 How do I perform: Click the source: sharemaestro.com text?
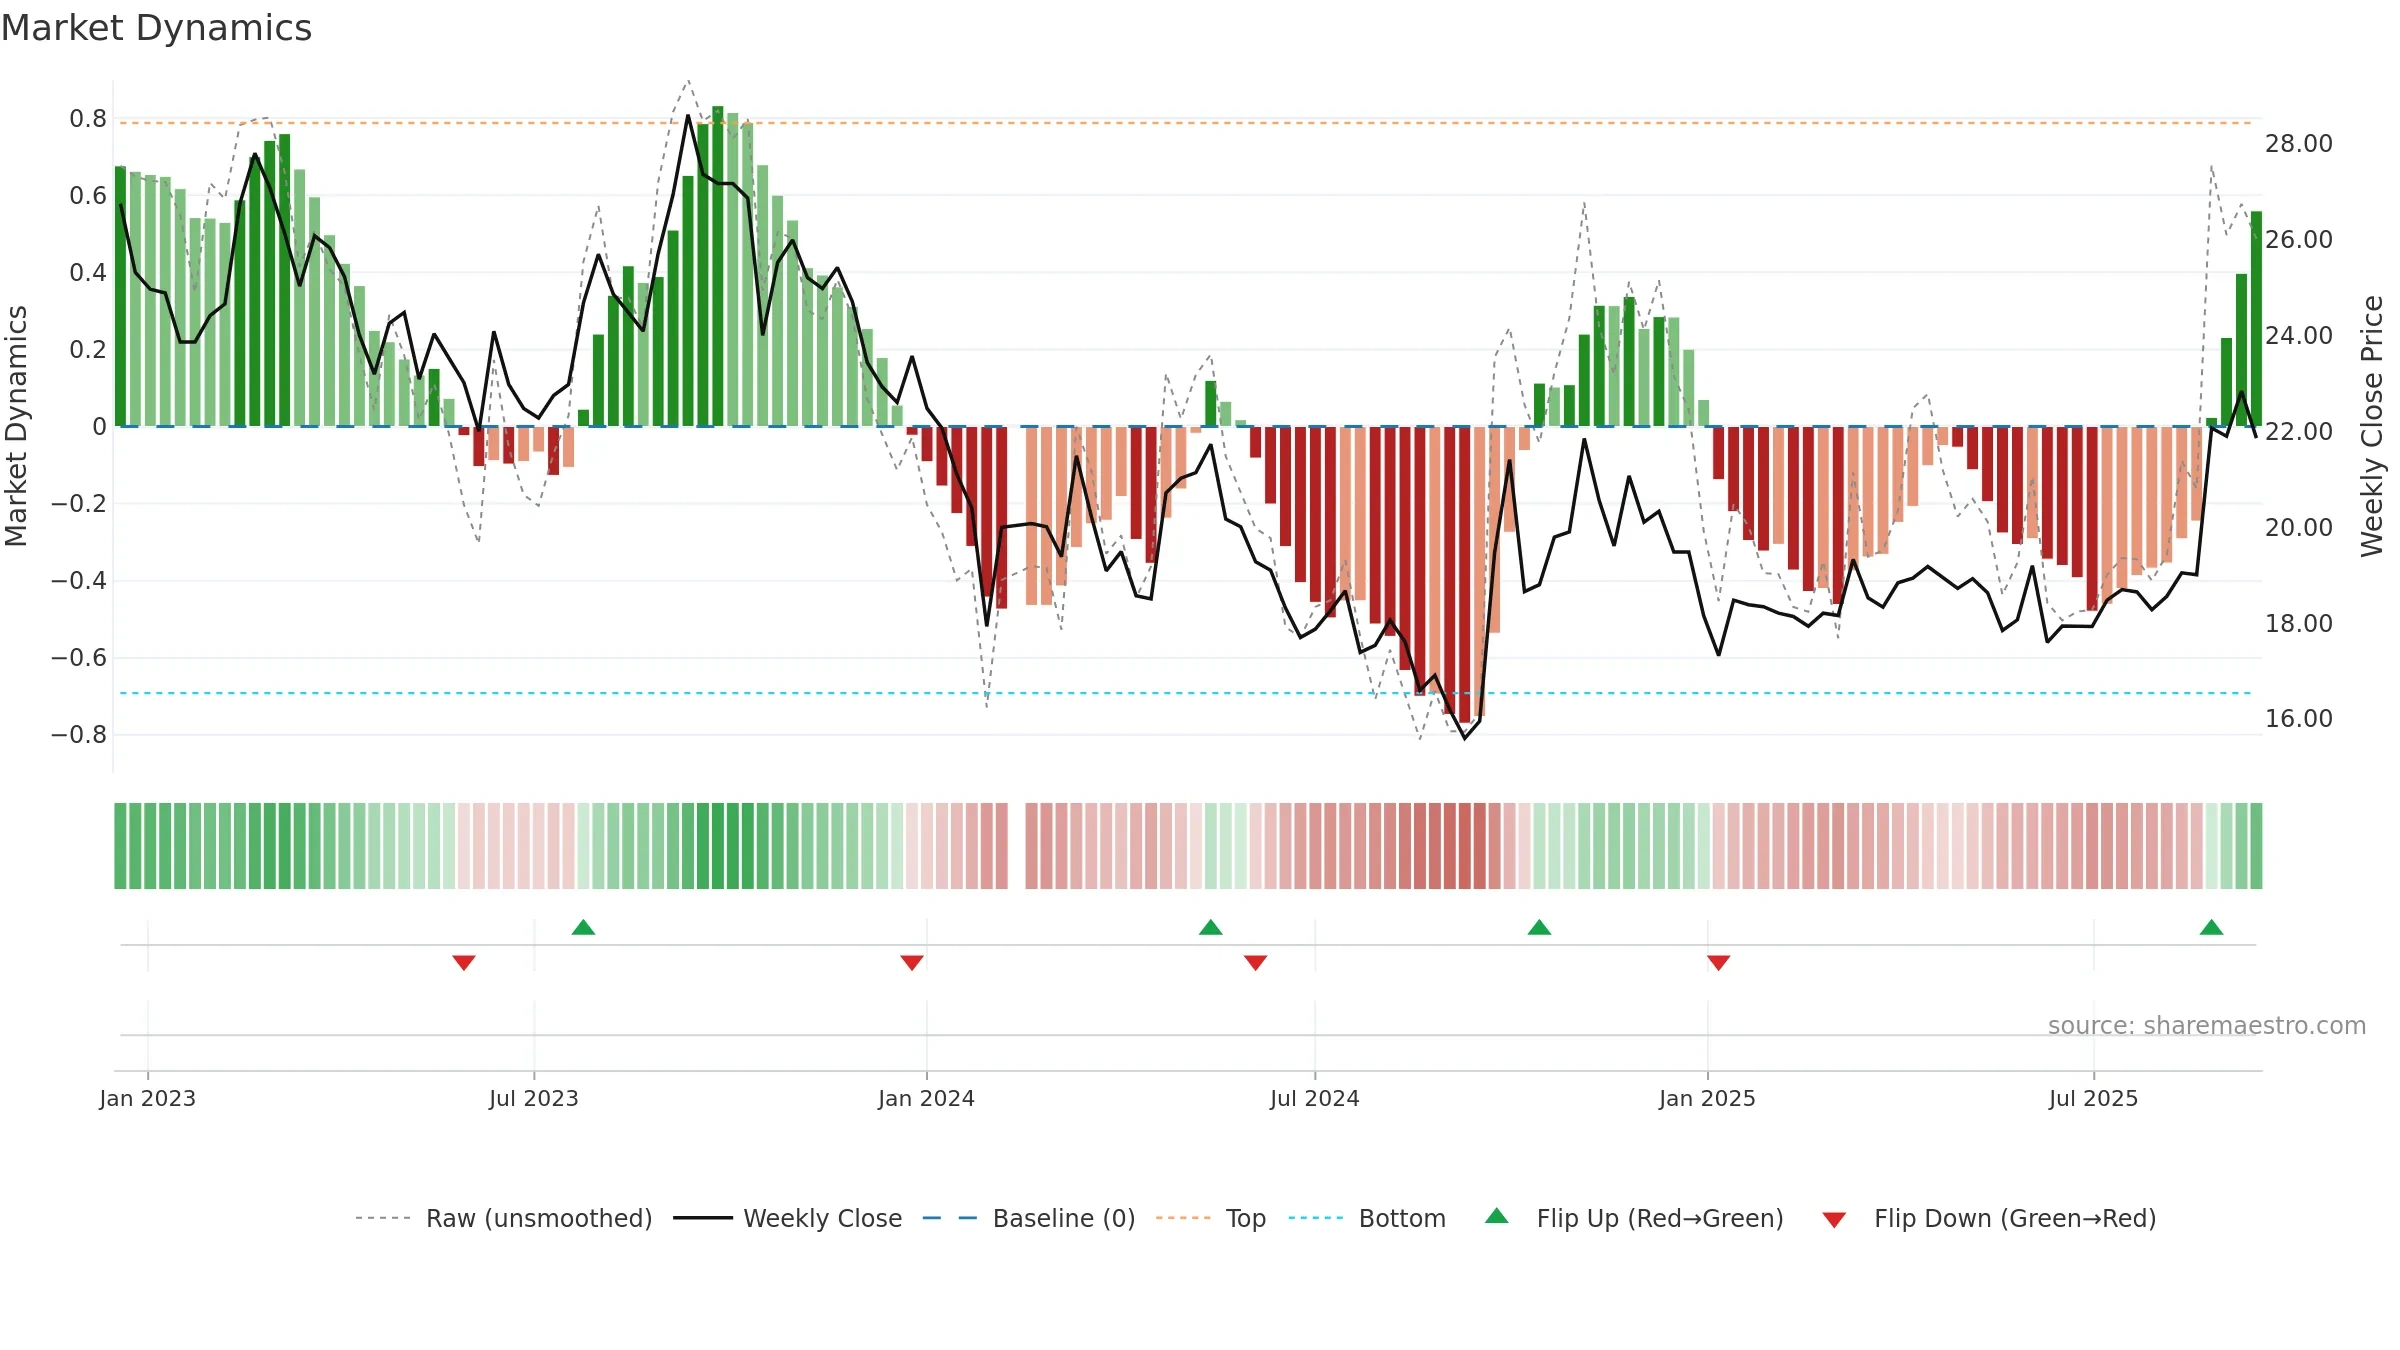coord(2207,1025)
